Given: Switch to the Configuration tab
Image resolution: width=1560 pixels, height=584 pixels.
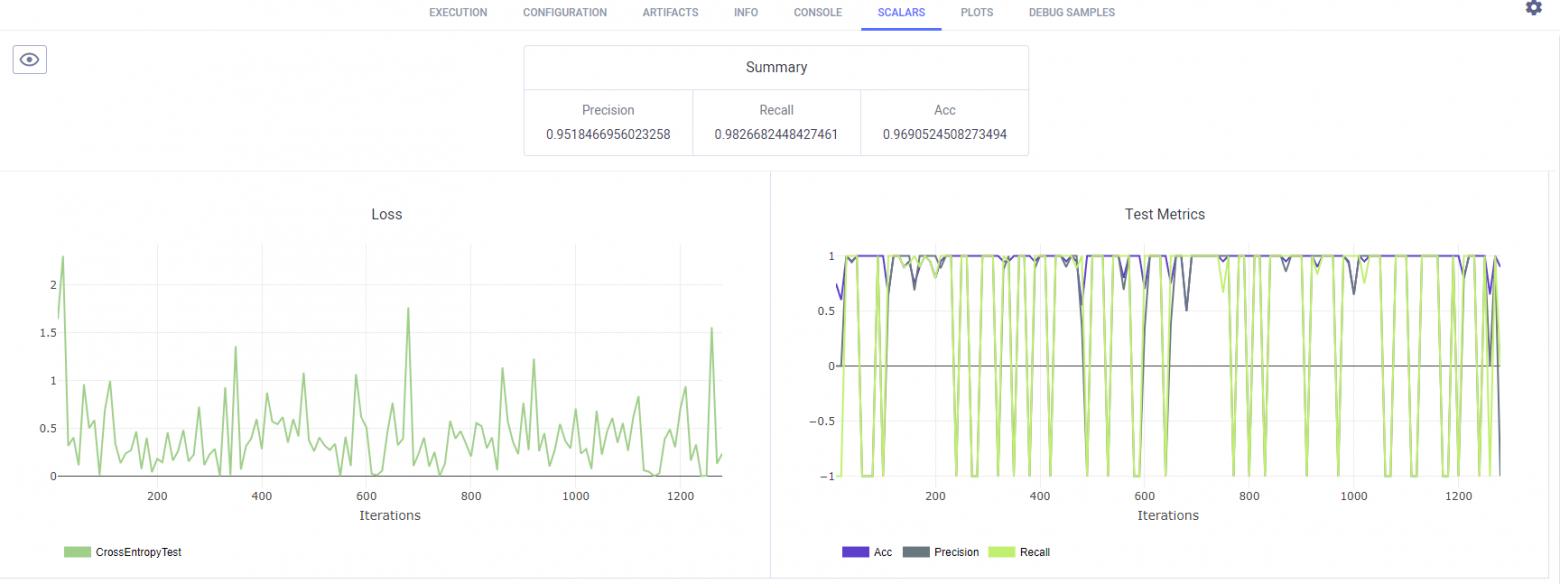Looking at the screenshot, I should [564, 13].
